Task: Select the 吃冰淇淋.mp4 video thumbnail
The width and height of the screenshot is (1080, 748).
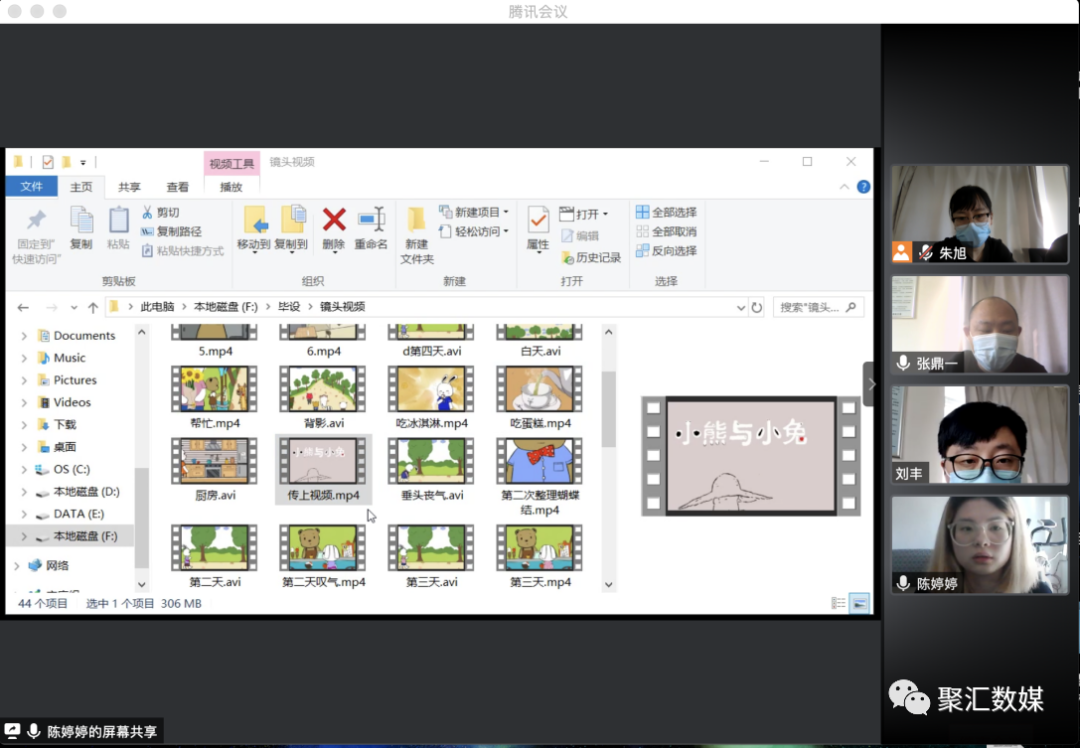Action: pos(434,390)
